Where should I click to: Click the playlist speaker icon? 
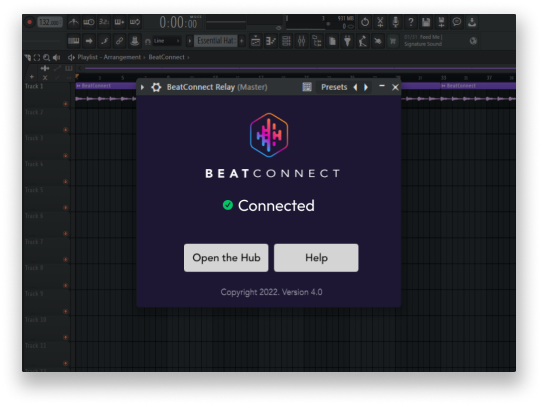56,58
